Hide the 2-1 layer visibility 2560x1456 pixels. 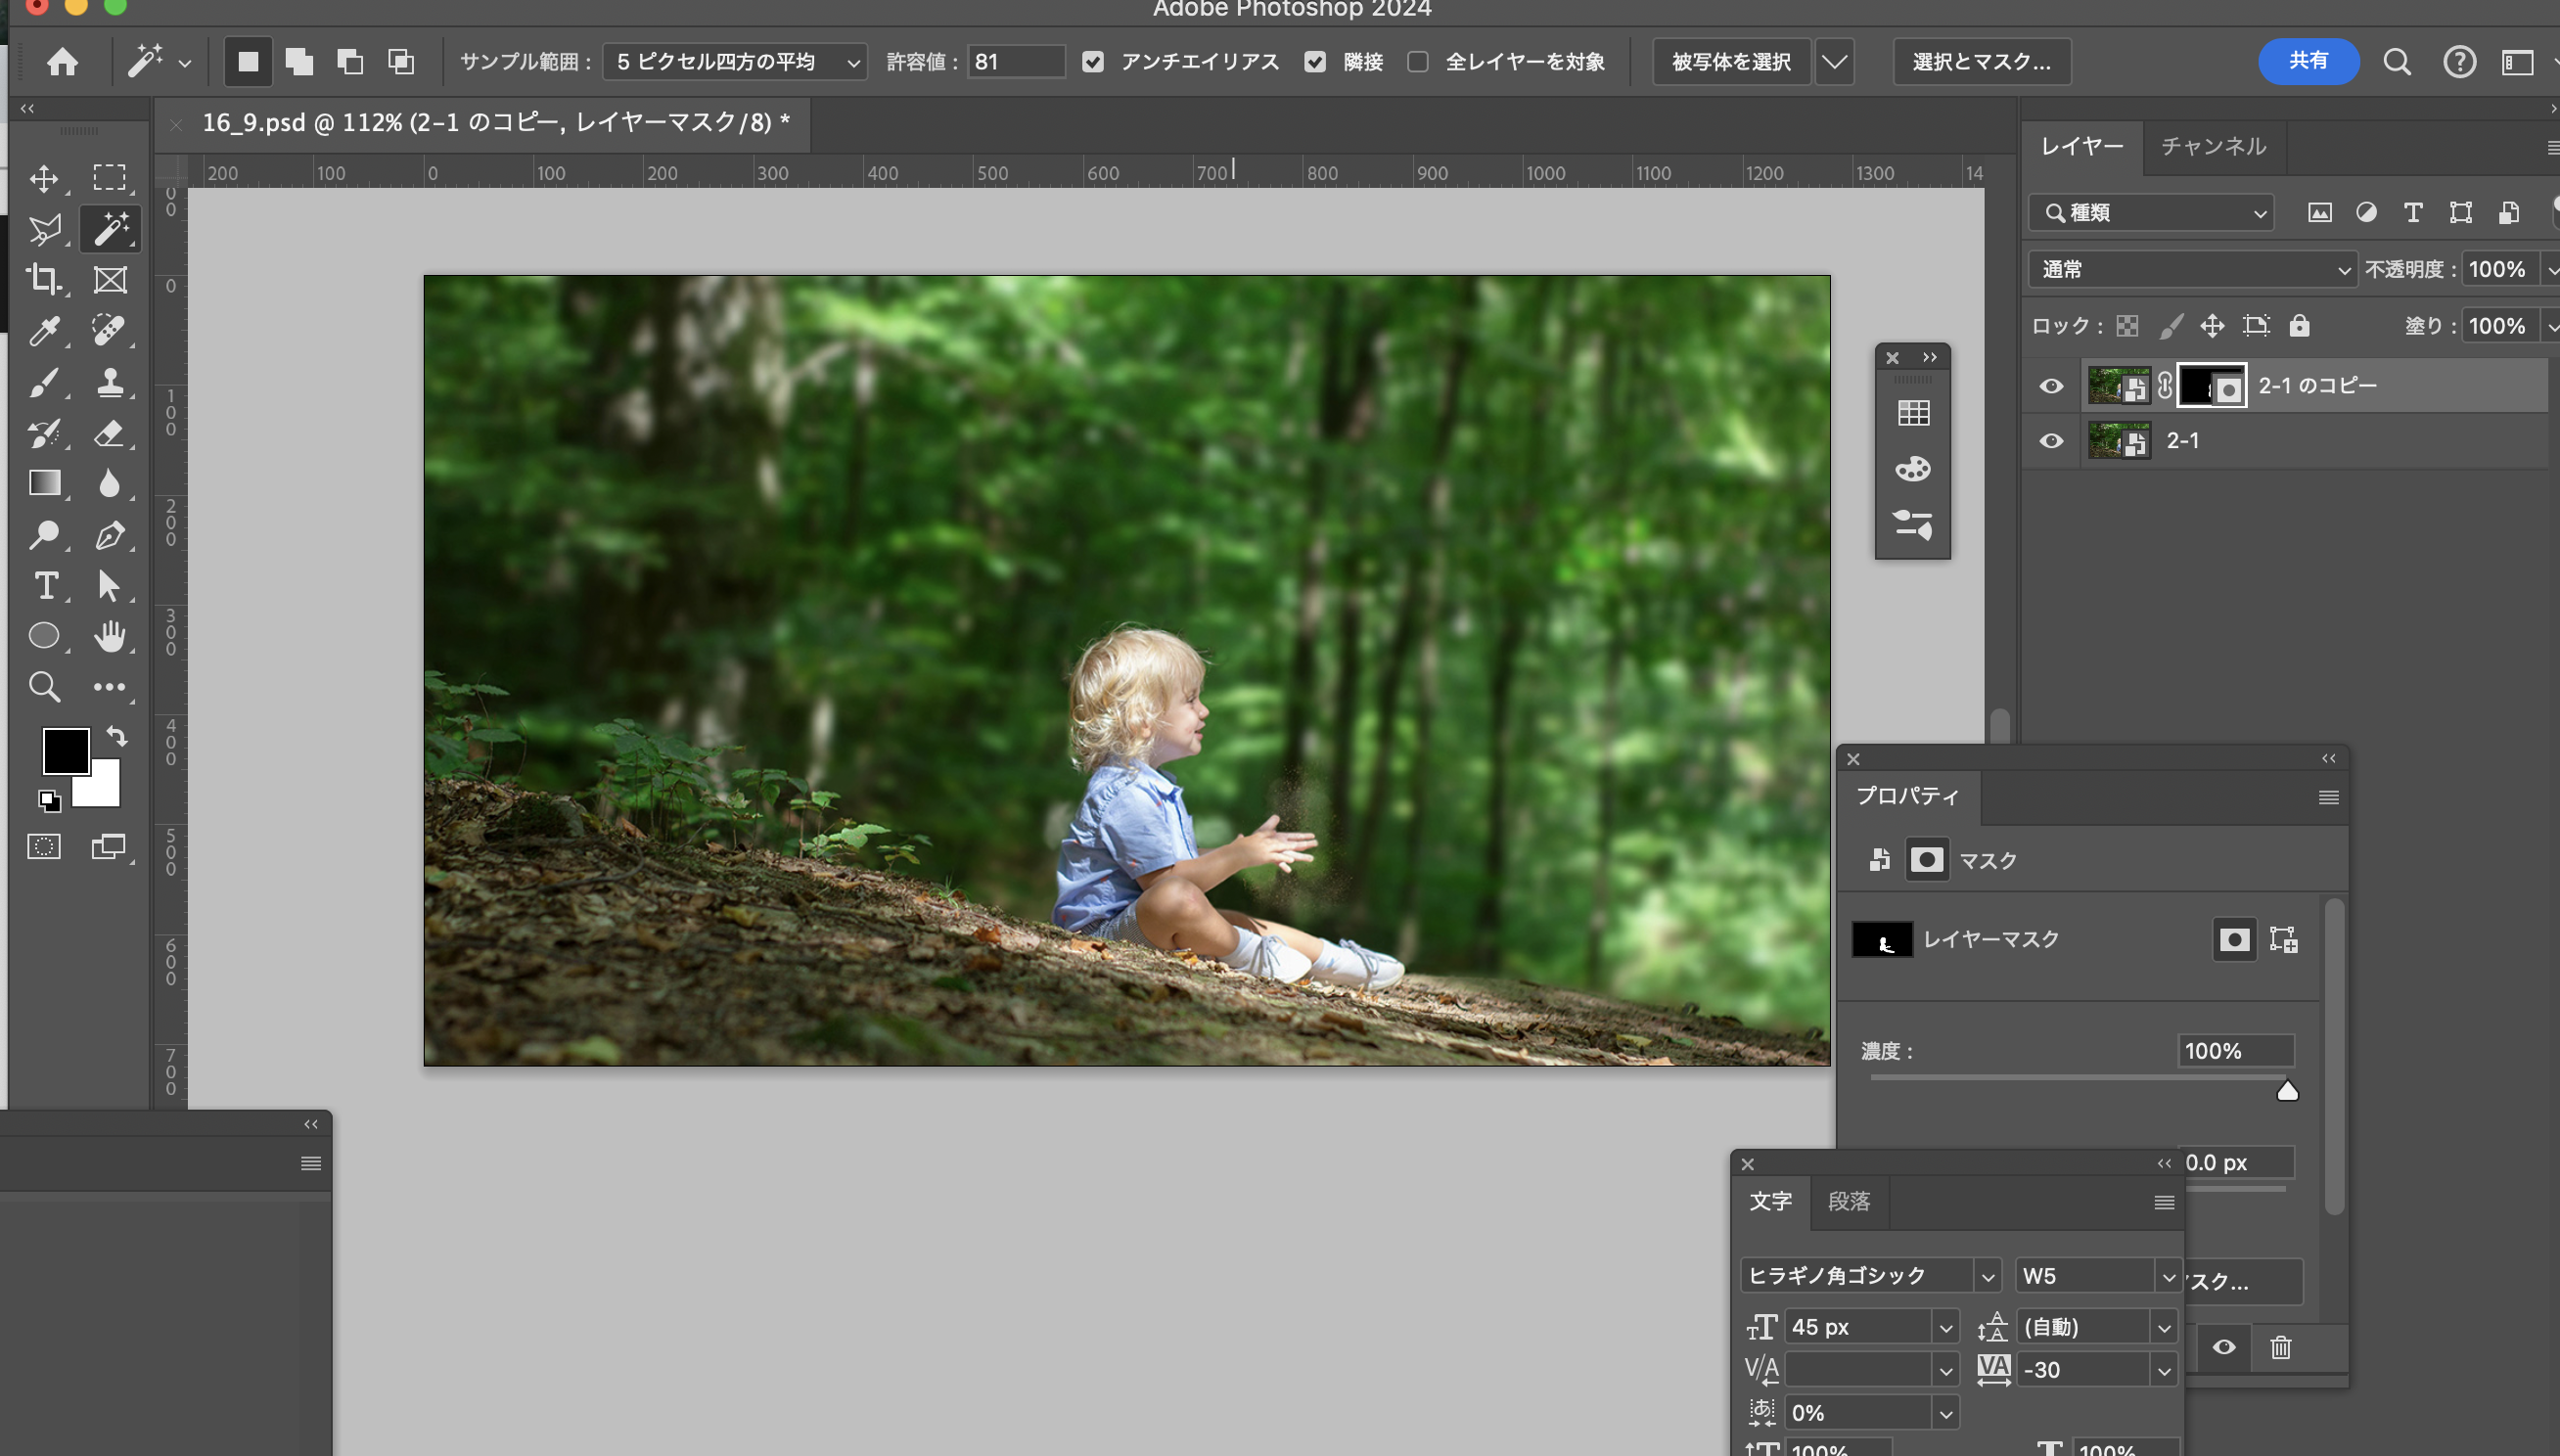coord(2051,441)
